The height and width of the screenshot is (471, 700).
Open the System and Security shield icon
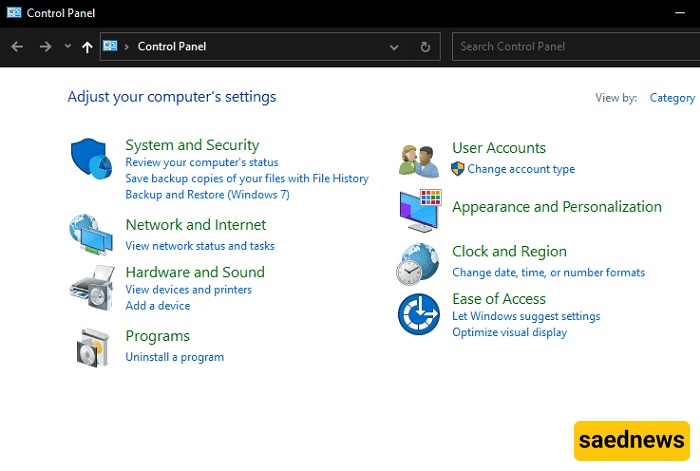92,158
